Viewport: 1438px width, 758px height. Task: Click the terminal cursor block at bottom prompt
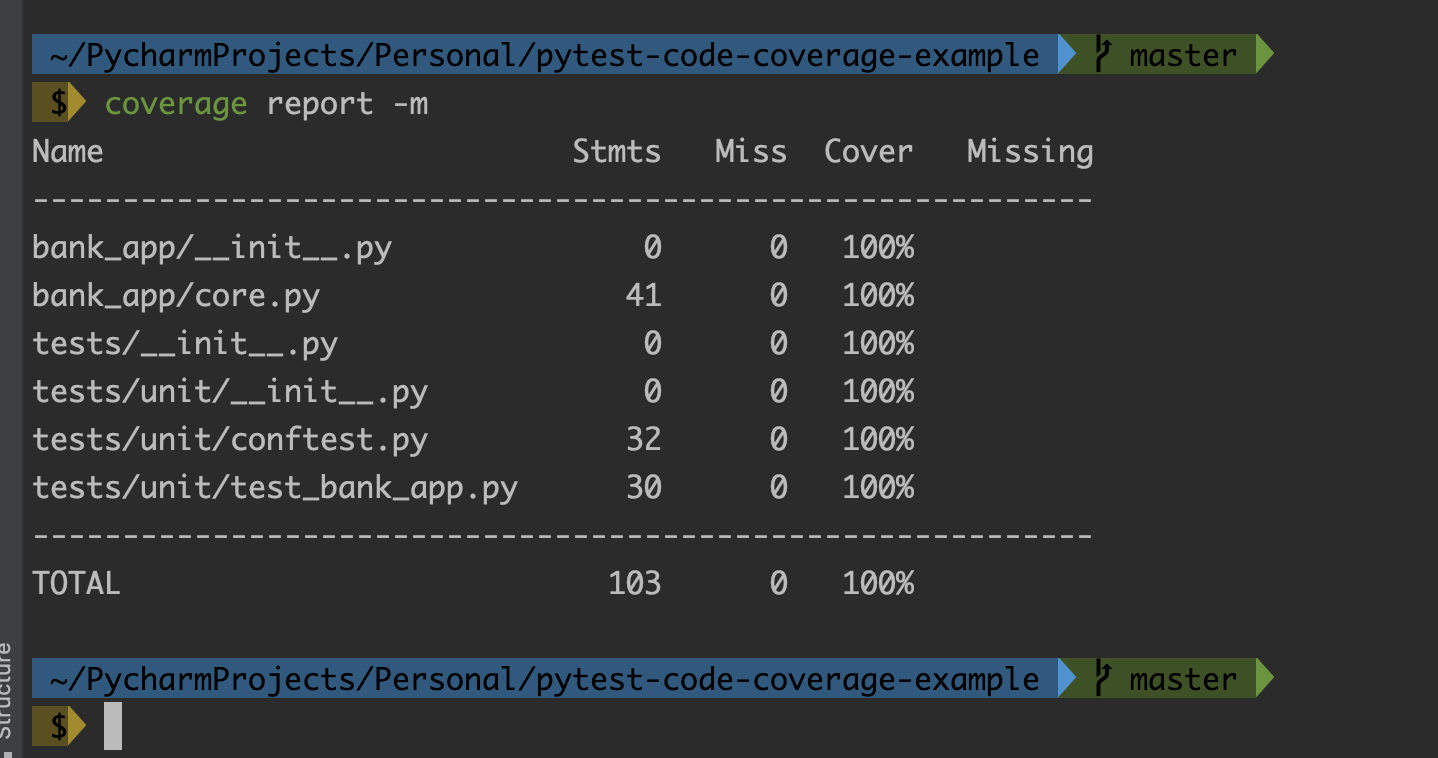[112, 726]
